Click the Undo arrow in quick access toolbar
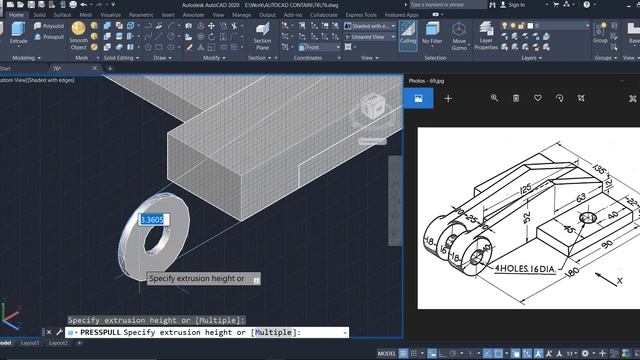This screenshot has height=360, width=640. pos(84,5)
